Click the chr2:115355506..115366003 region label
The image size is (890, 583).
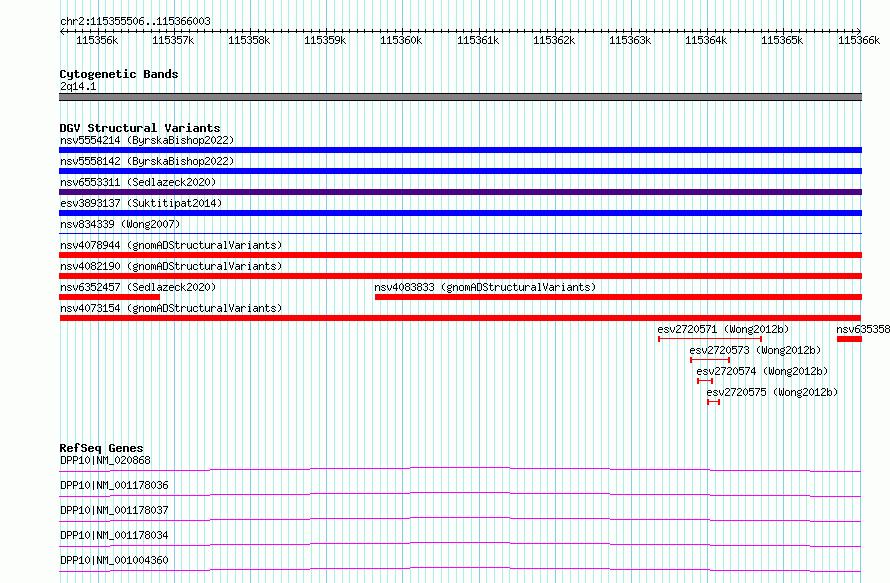pos(135,21)
